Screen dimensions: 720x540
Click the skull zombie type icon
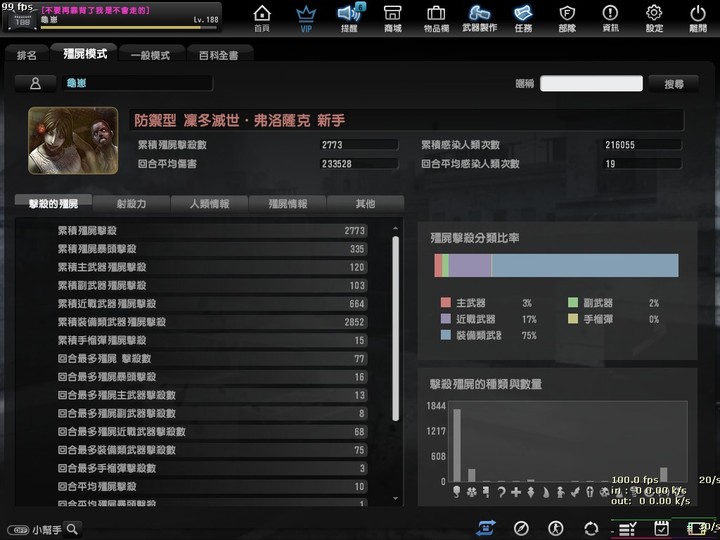click(x=605, y=492)
